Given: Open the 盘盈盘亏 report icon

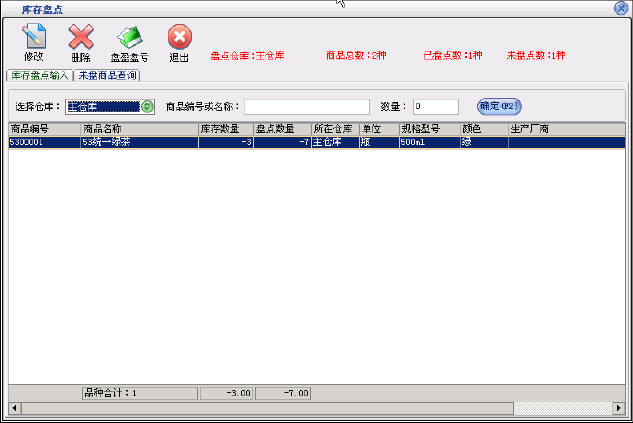Looking at the screenshot, I should [129, 41].
